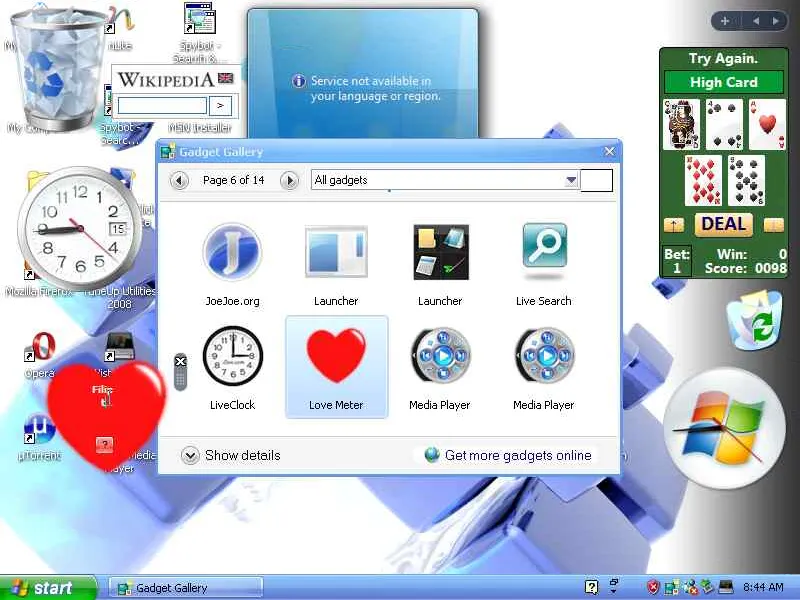Image resolution: width=800 pixels, height=600 pixels.
Task: Select the JoeJoe.org gadget
Action: [233, 264]
